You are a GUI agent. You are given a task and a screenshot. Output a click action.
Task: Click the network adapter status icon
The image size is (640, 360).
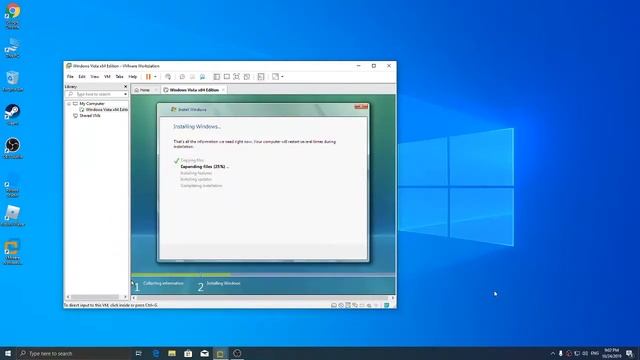pyautogui.click(x=355, y=305)
